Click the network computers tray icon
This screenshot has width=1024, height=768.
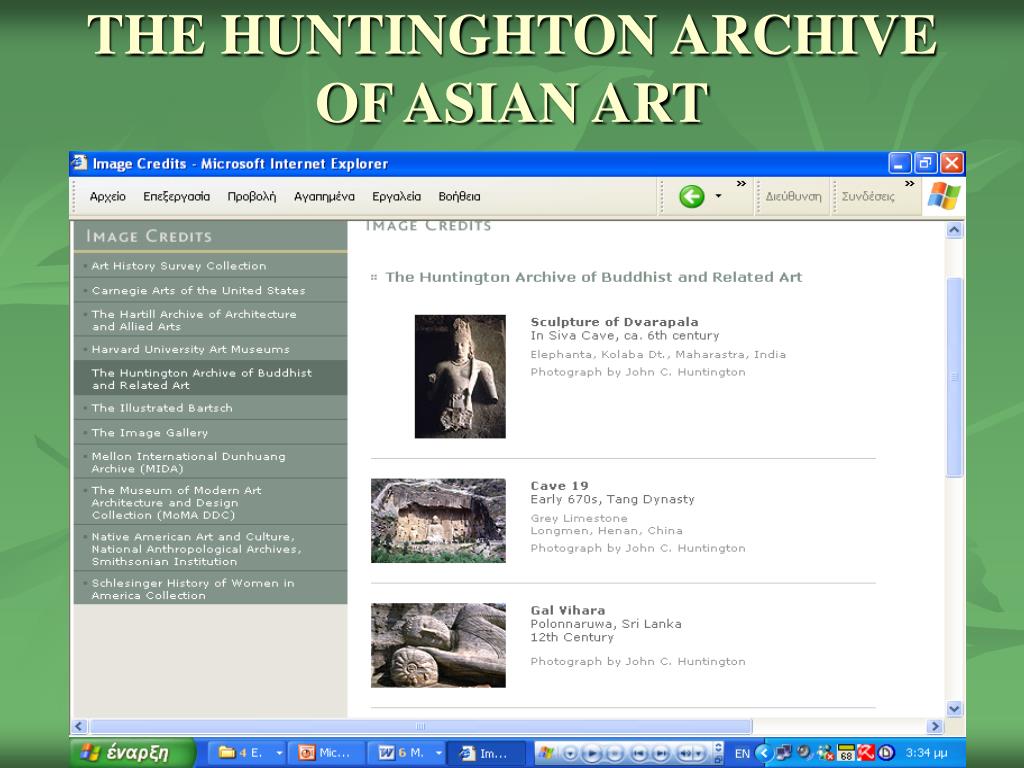point(784,752)
